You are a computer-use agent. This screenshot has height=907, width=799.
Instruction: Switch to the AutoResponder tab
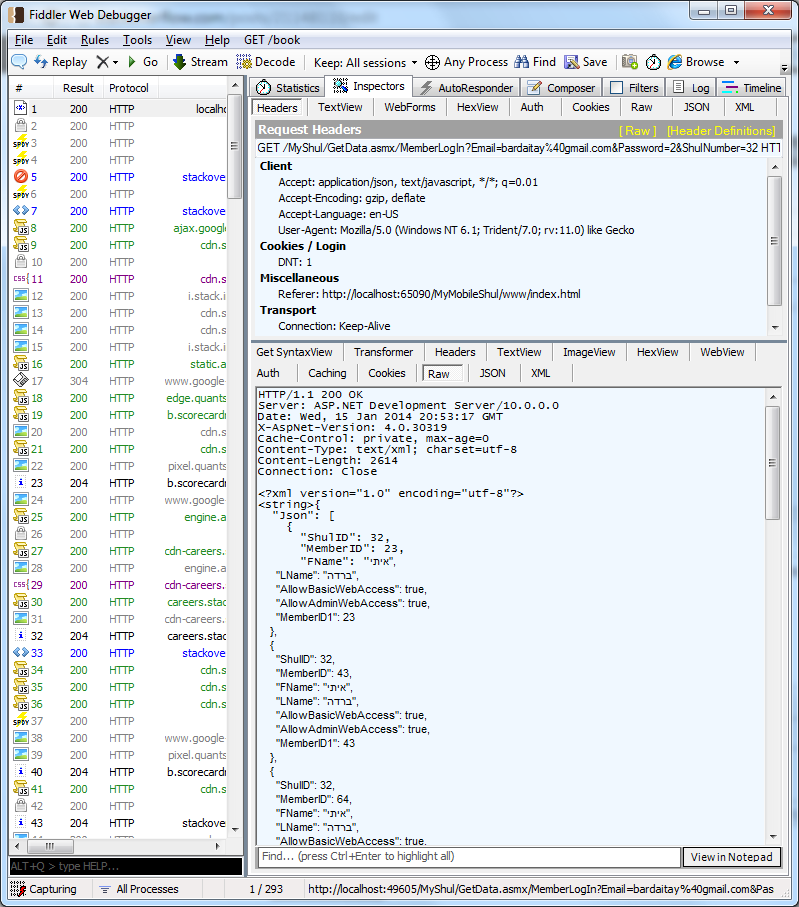(466, 88)
